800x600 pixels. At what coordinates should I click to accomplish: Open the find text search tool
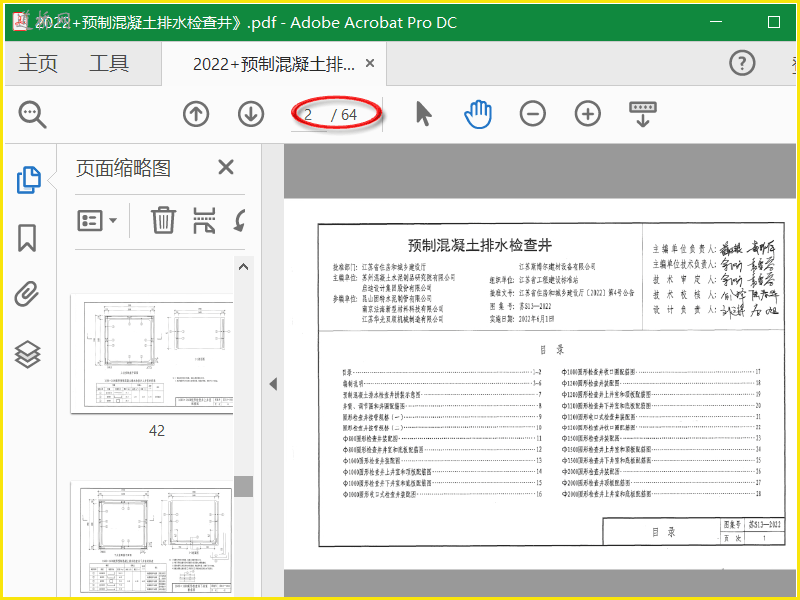tap(33, 115)
